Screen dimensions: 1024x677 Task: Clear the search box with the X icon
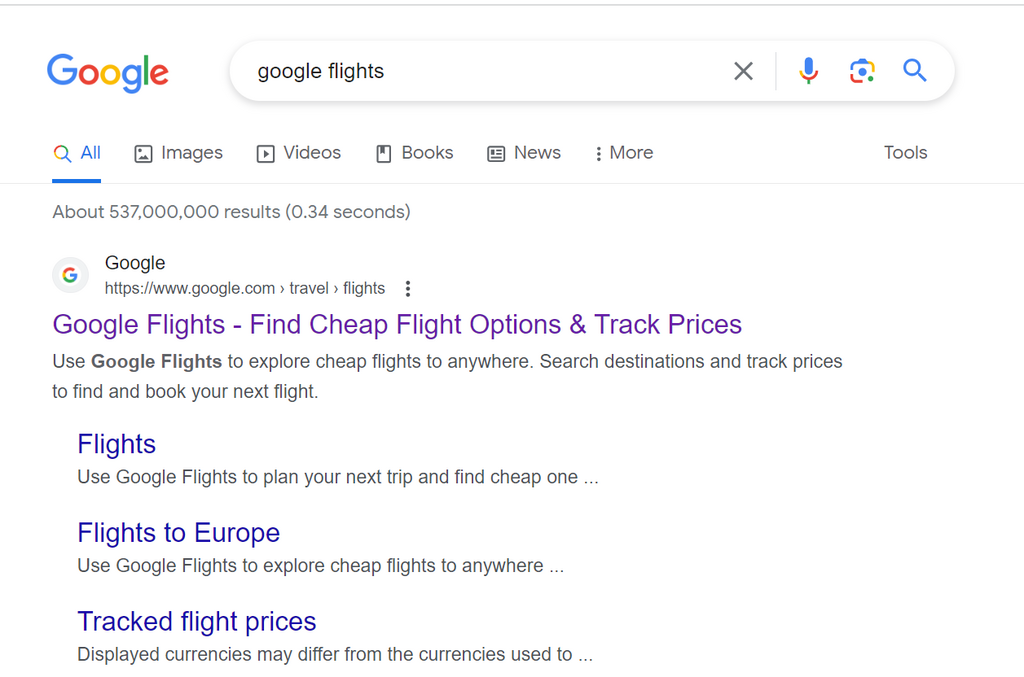tap(743, 71)
